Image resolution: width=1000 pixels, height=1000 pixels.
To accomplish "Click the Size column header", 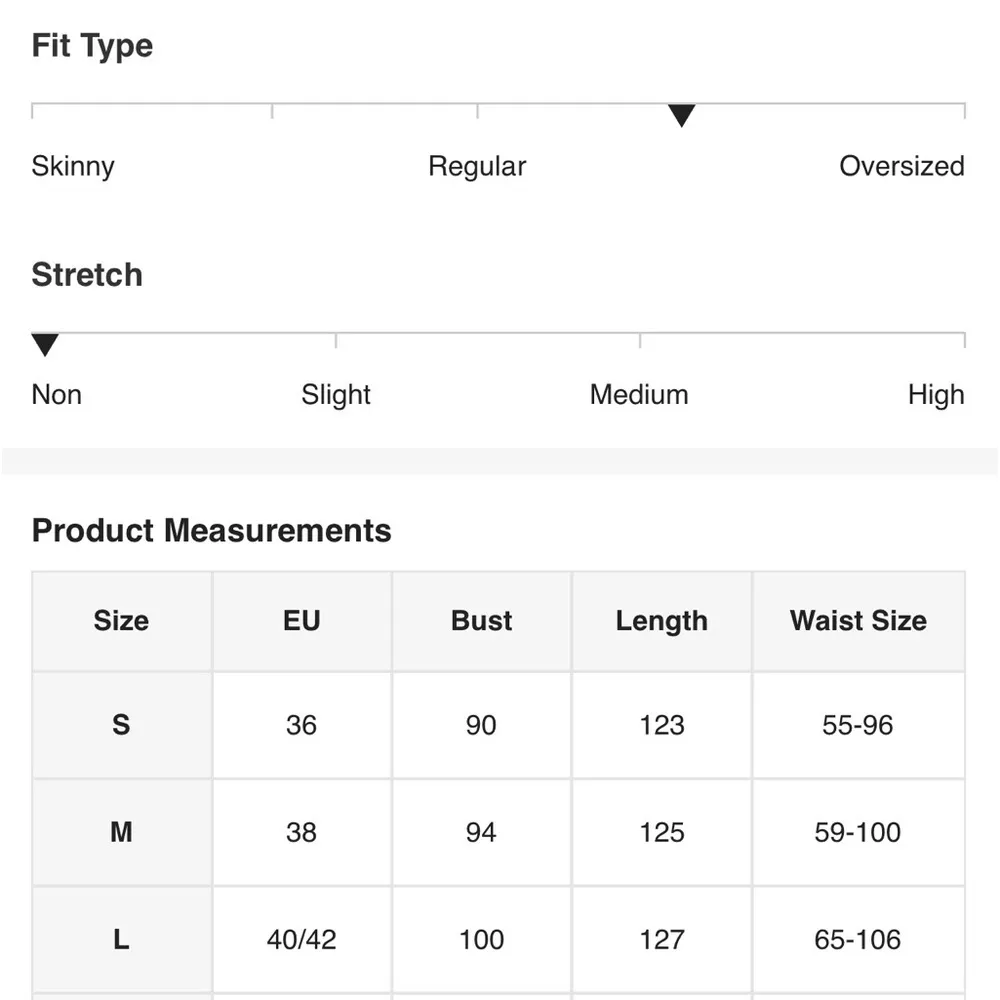I will 121,621.
